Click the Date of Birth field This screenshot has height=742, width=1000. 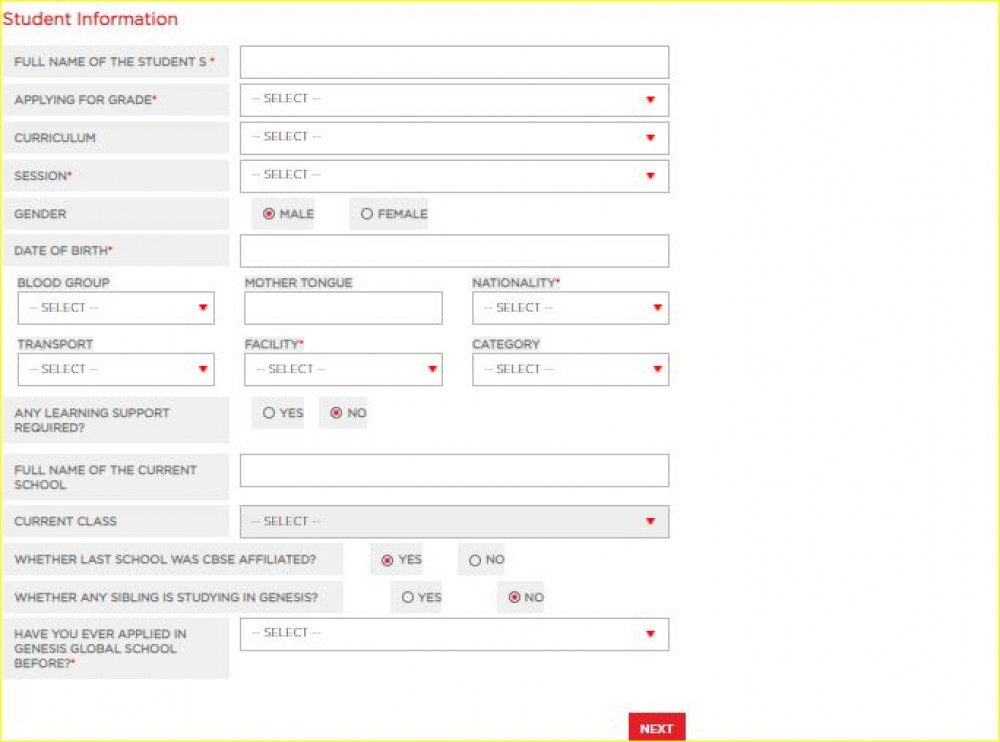point(454,251)
